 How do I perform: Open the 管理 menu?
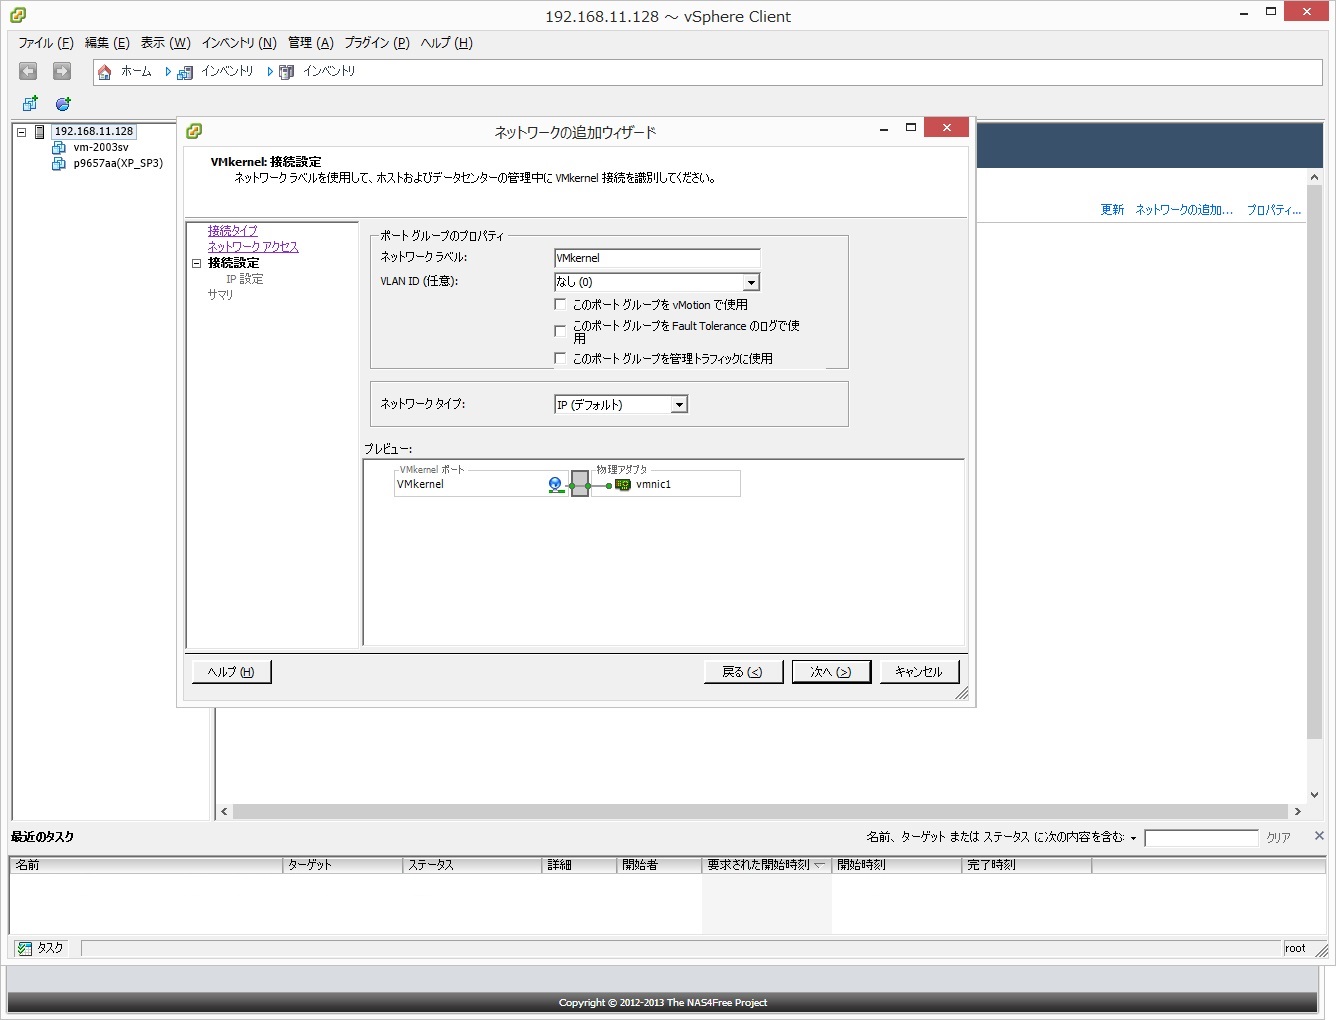coord(311,43)
